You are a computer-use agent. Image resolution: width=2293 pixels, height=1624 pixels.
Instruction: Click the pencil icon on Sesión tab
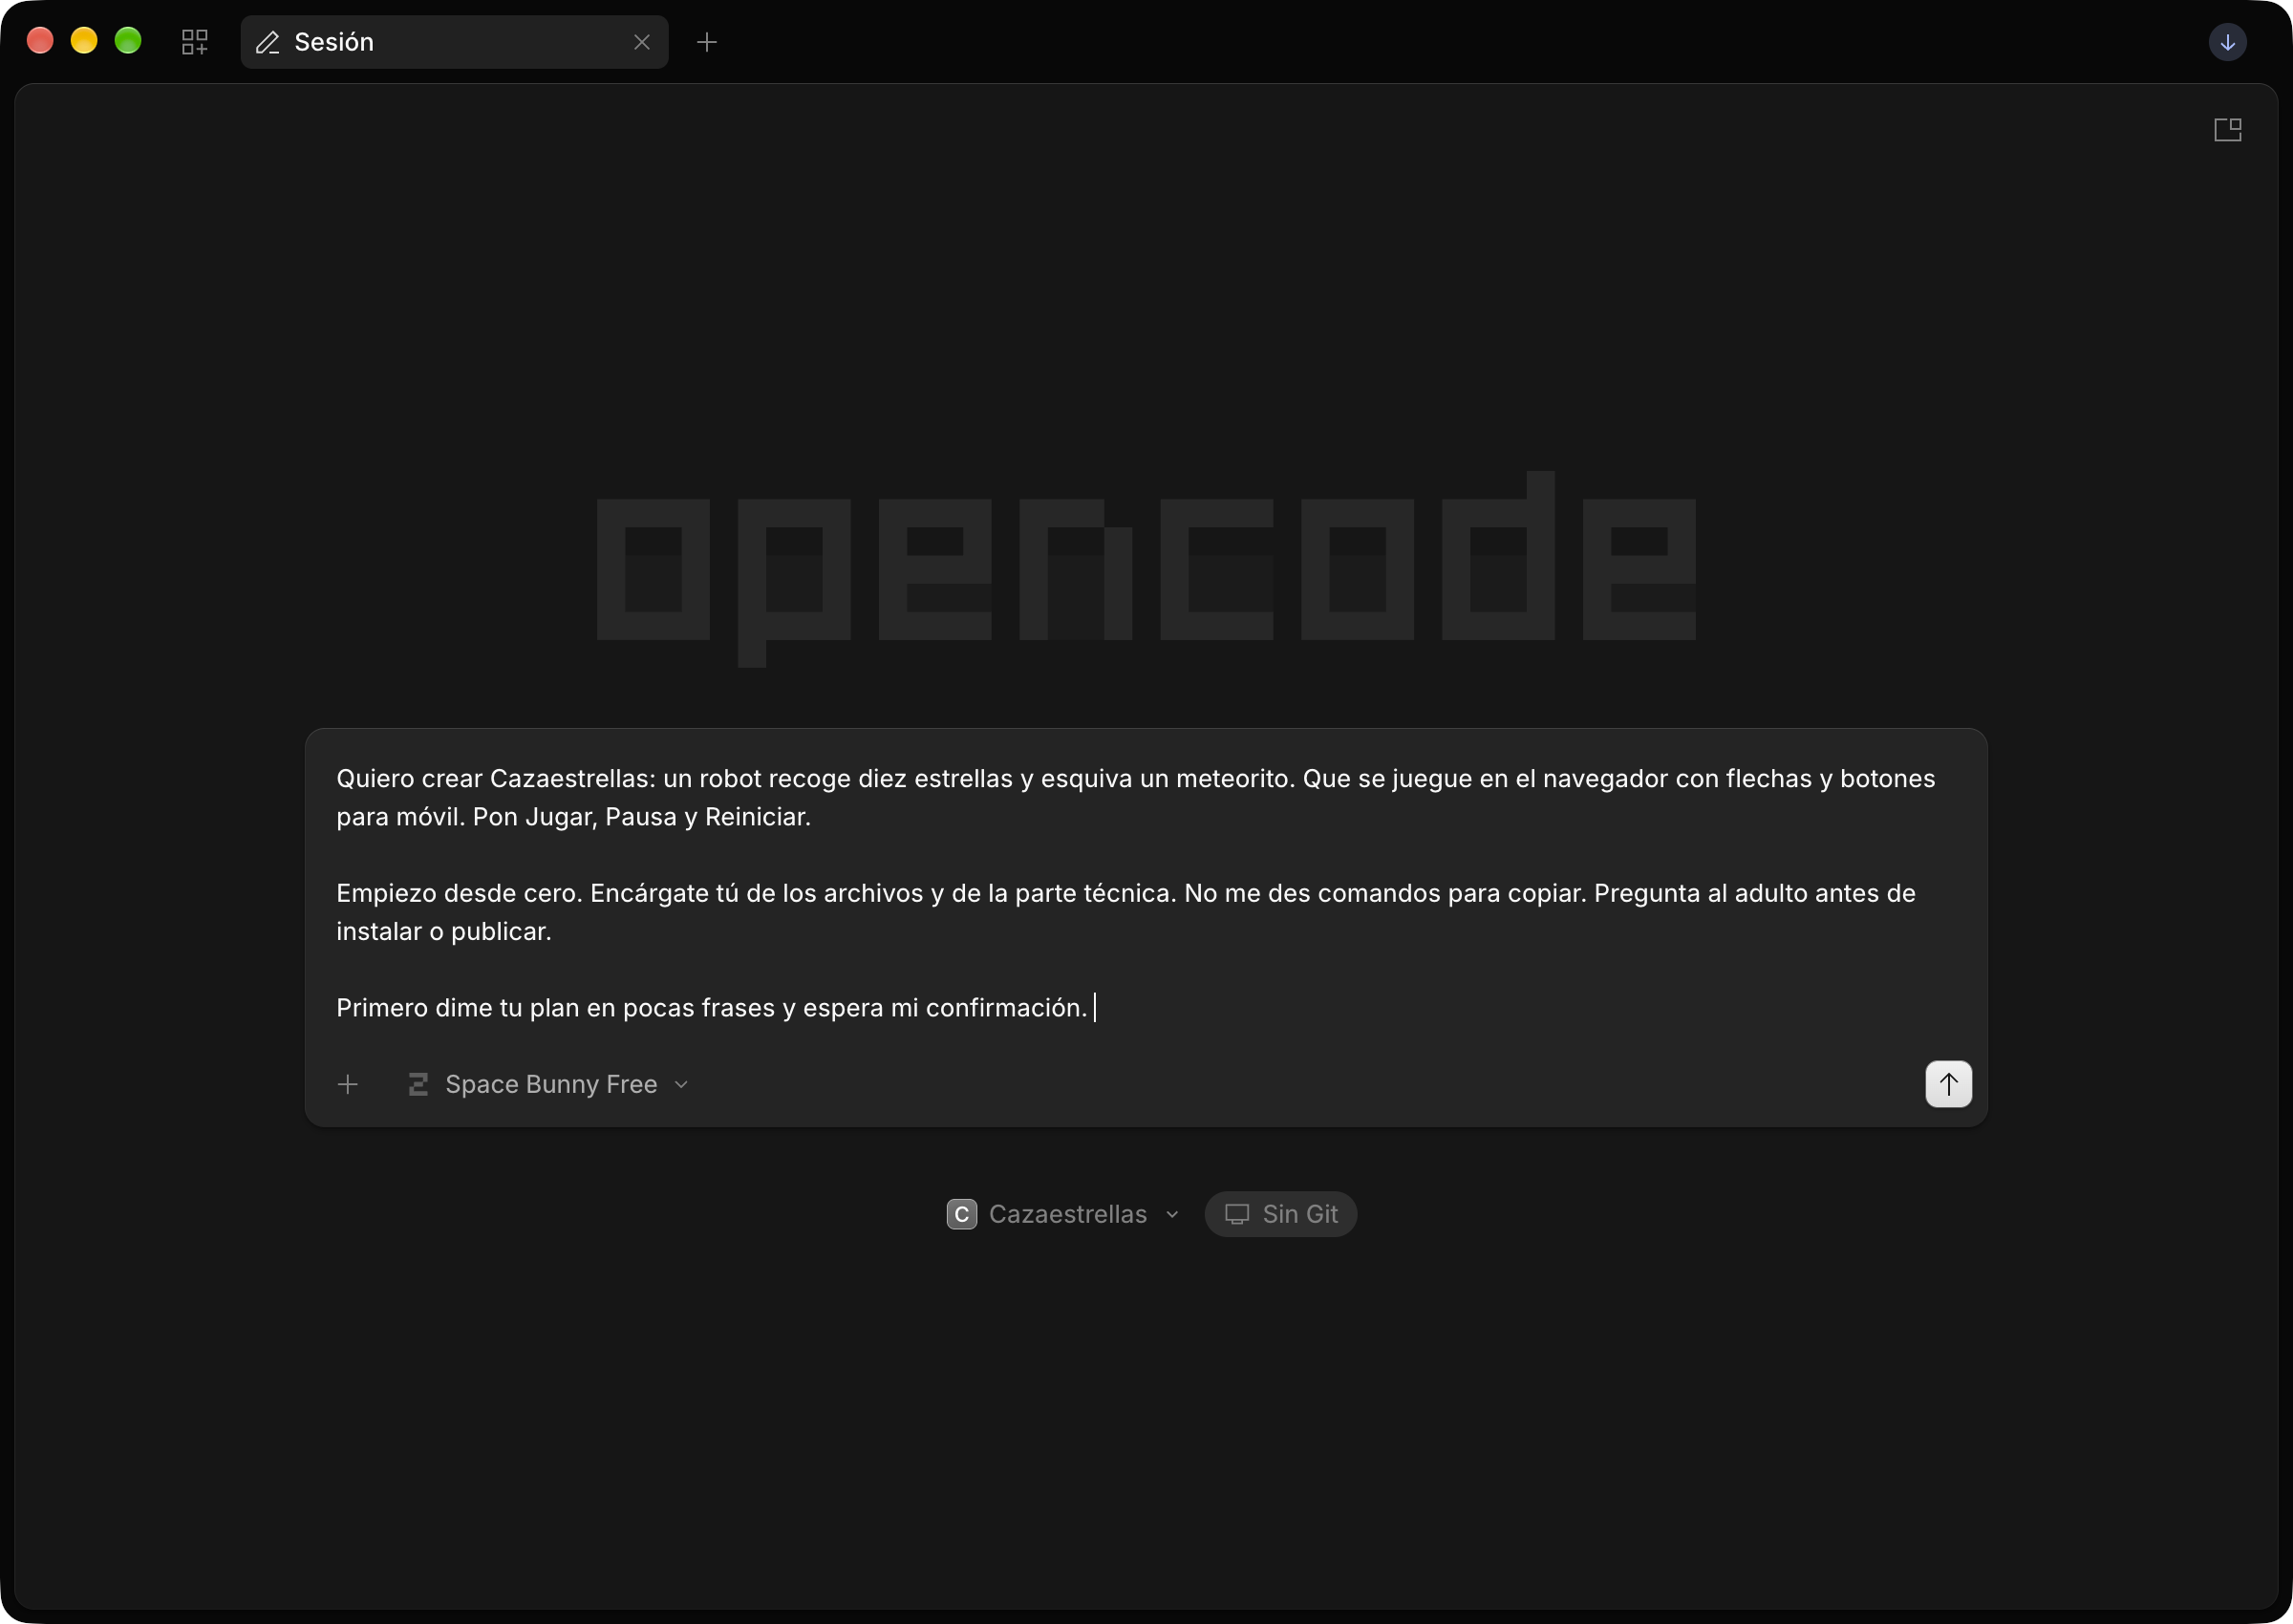click(268, 42)
